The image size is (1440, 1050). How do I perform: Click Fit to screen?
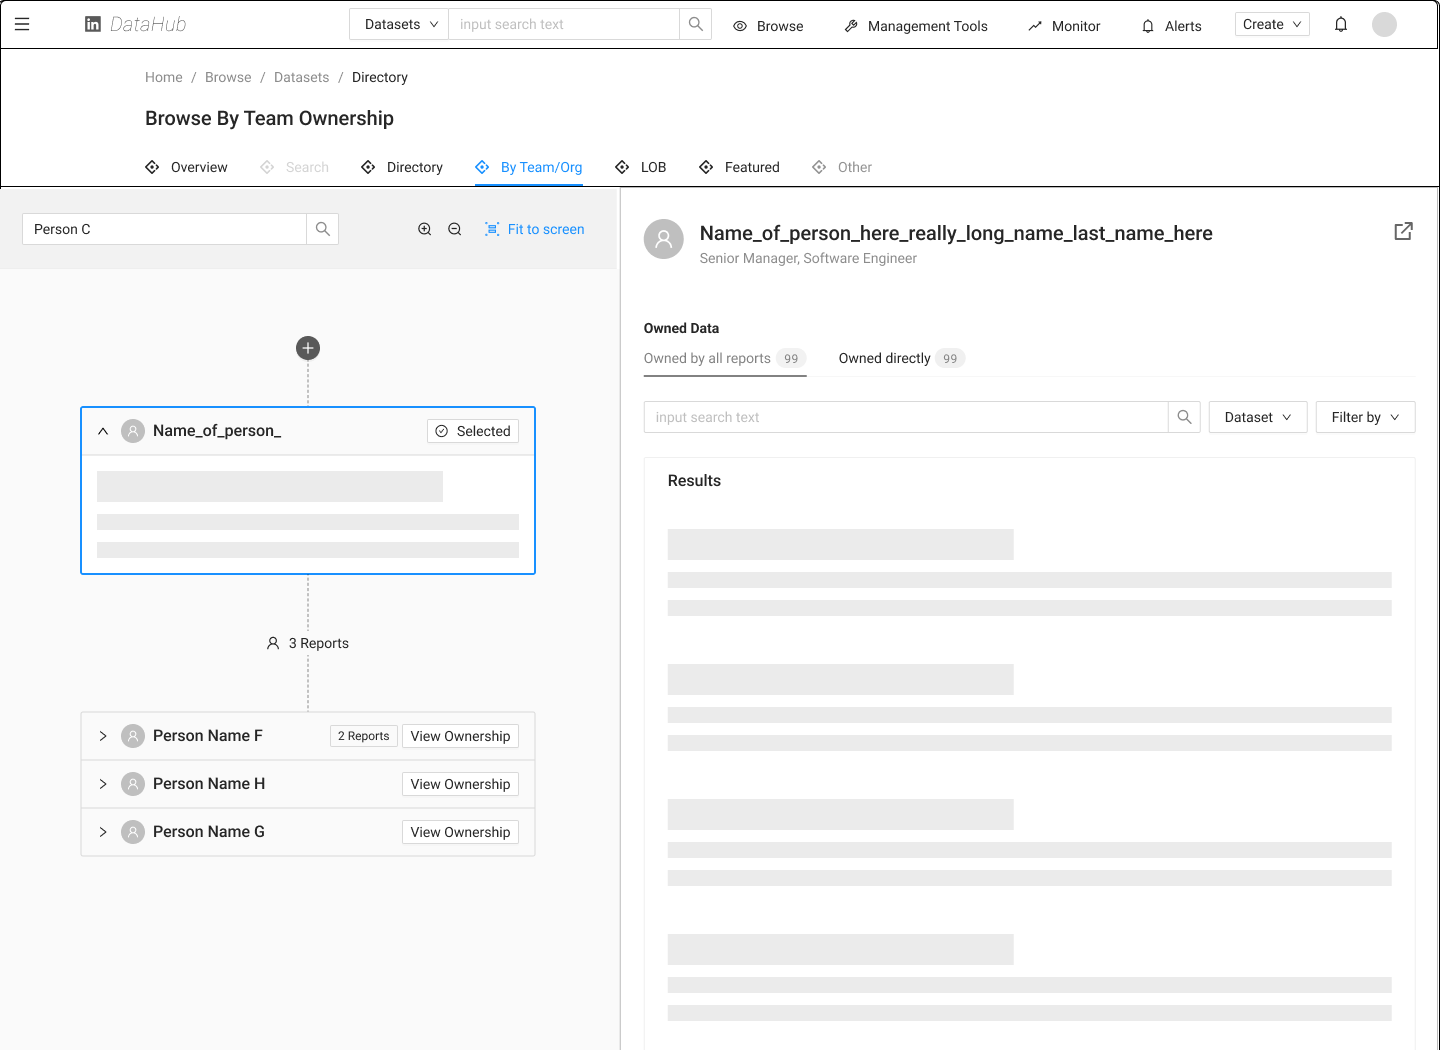[x=535, y=229]
